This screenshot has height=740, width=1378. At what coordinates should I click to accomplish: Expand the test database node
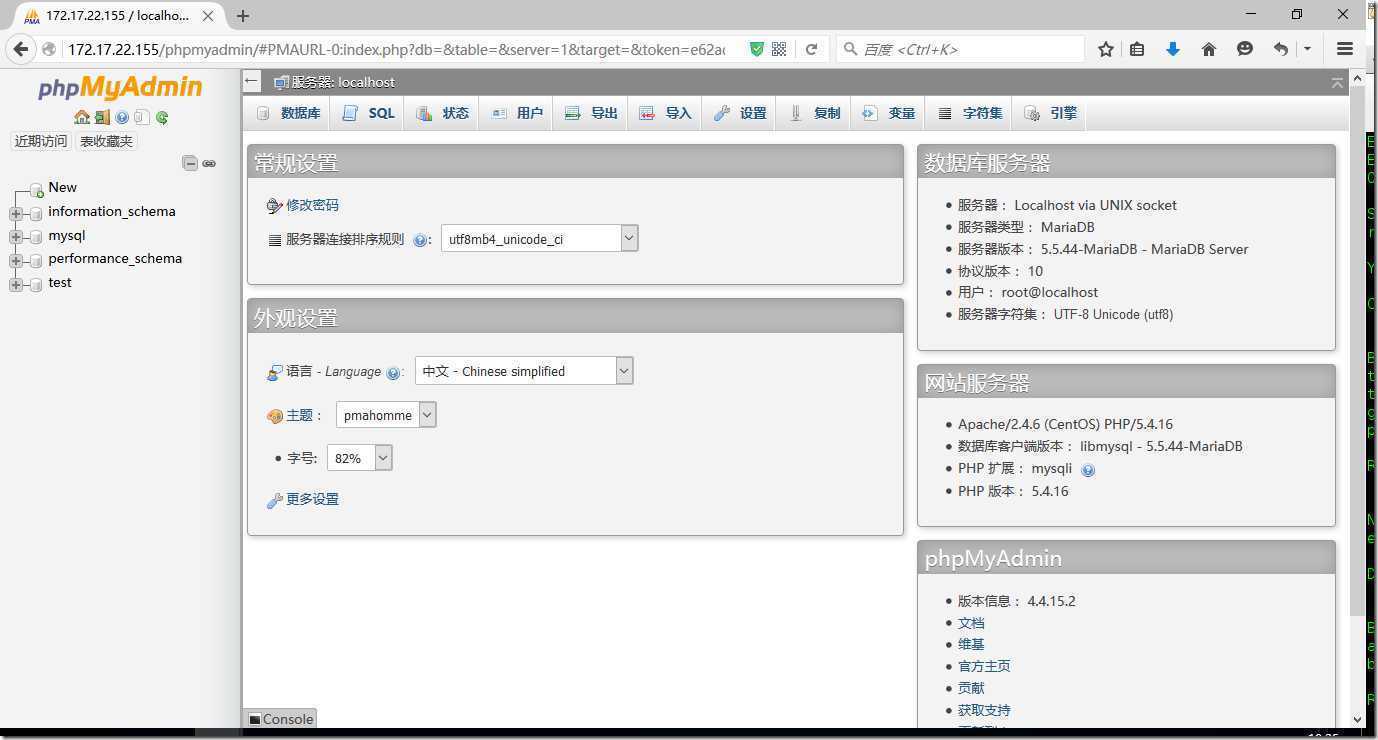click(16, 284)
